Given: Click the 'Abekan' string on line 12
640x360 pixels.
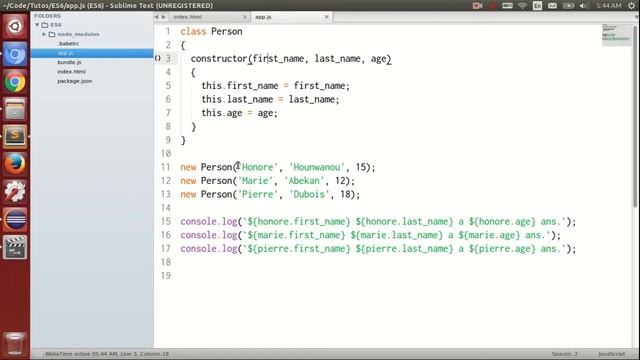Looking at the screenshot, I should 304,181.
